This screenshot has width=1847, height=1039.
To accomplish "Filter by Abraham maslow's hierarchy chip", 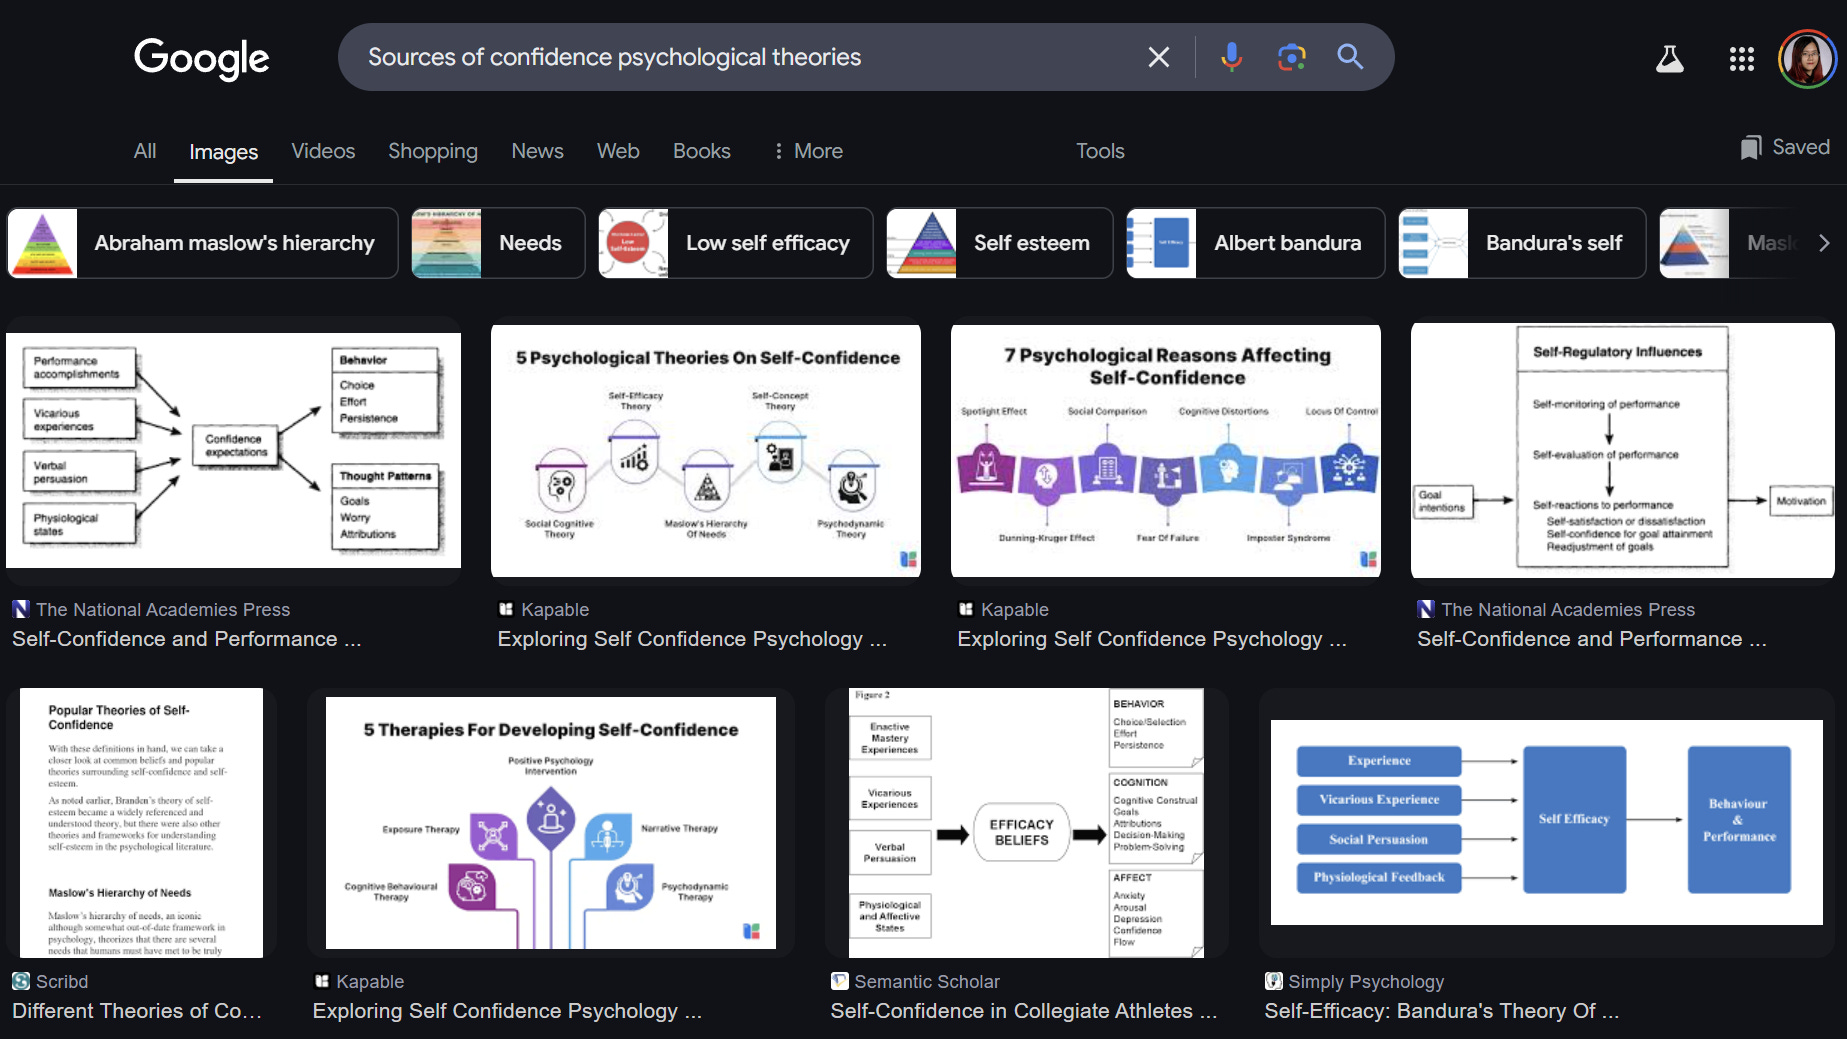I will [x=202, y=243].
